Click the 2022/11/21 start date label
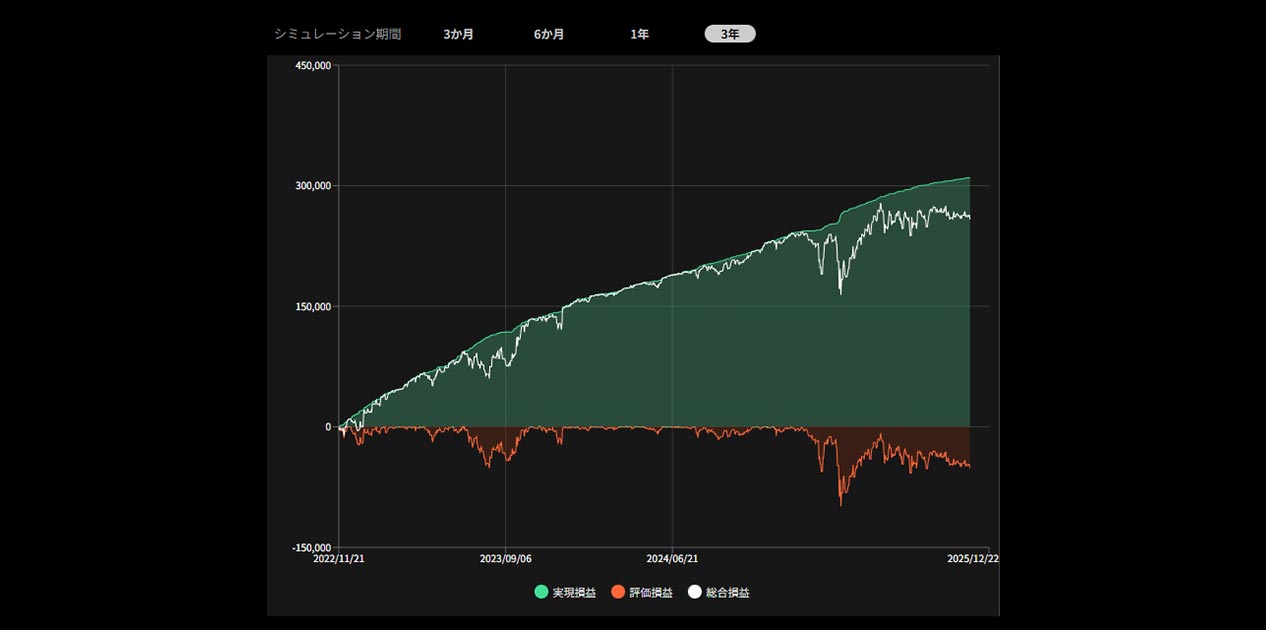Image resolution: width=1266 pixels, height=630 pixels. coord(339,560)
